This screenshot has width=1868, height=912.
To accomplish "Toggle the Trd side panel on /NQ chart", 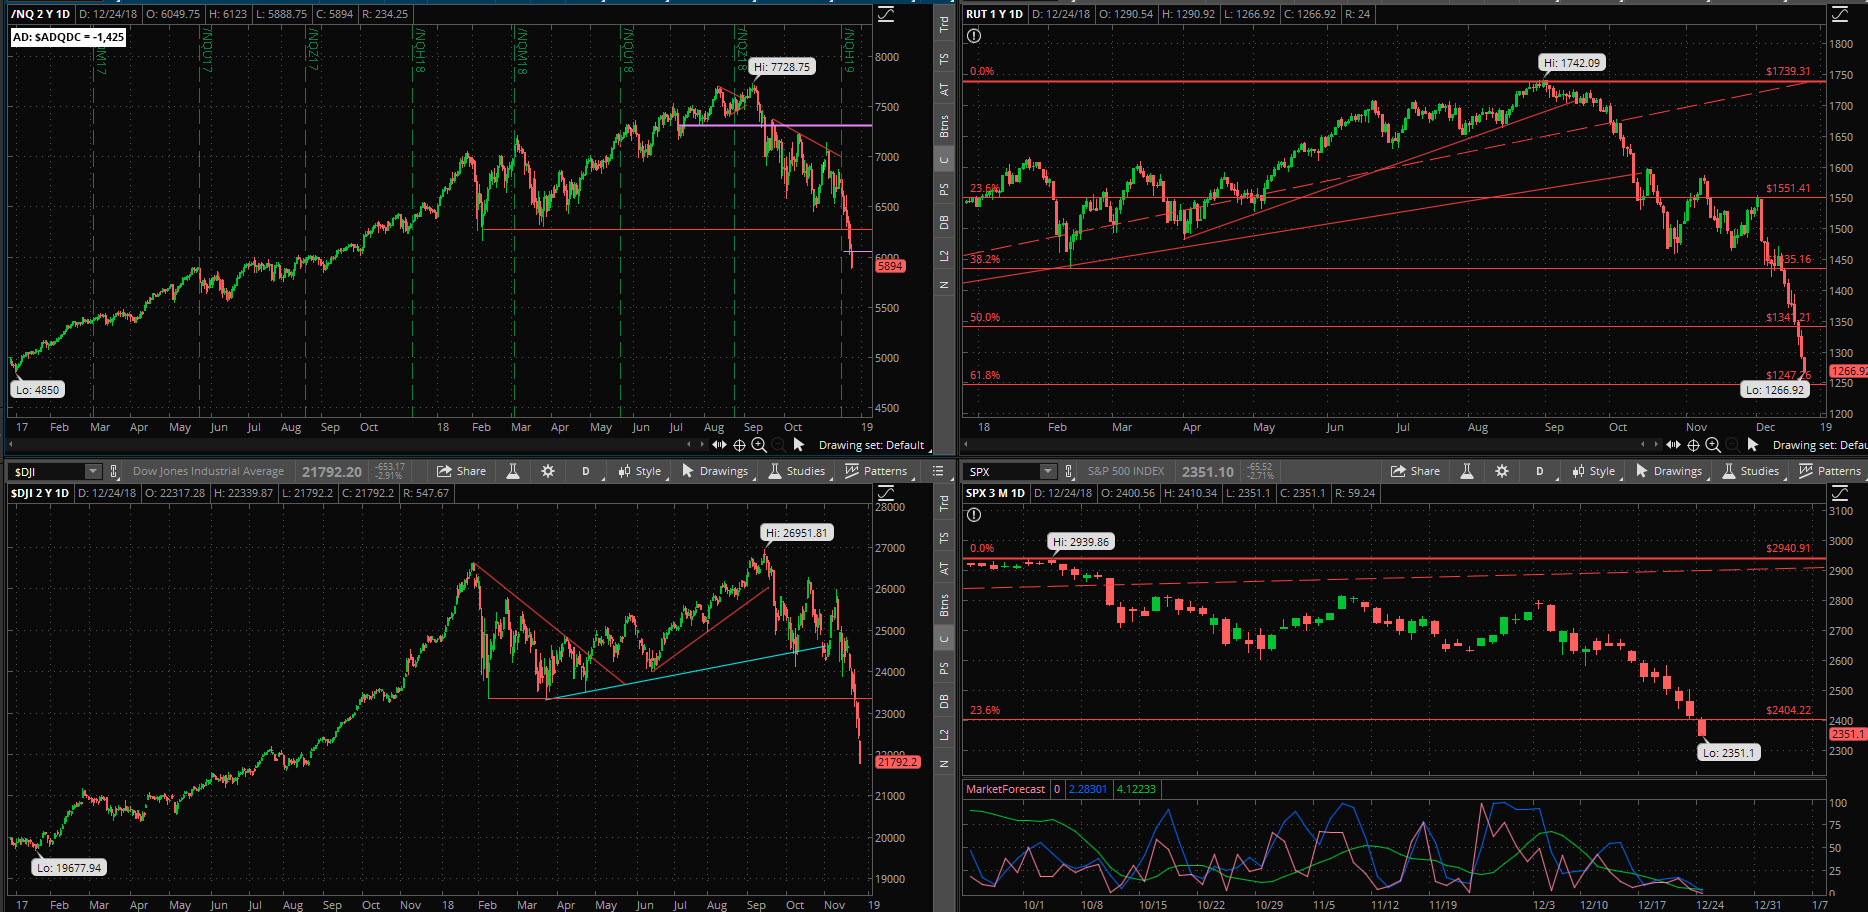I will click(x=943, y=24).
